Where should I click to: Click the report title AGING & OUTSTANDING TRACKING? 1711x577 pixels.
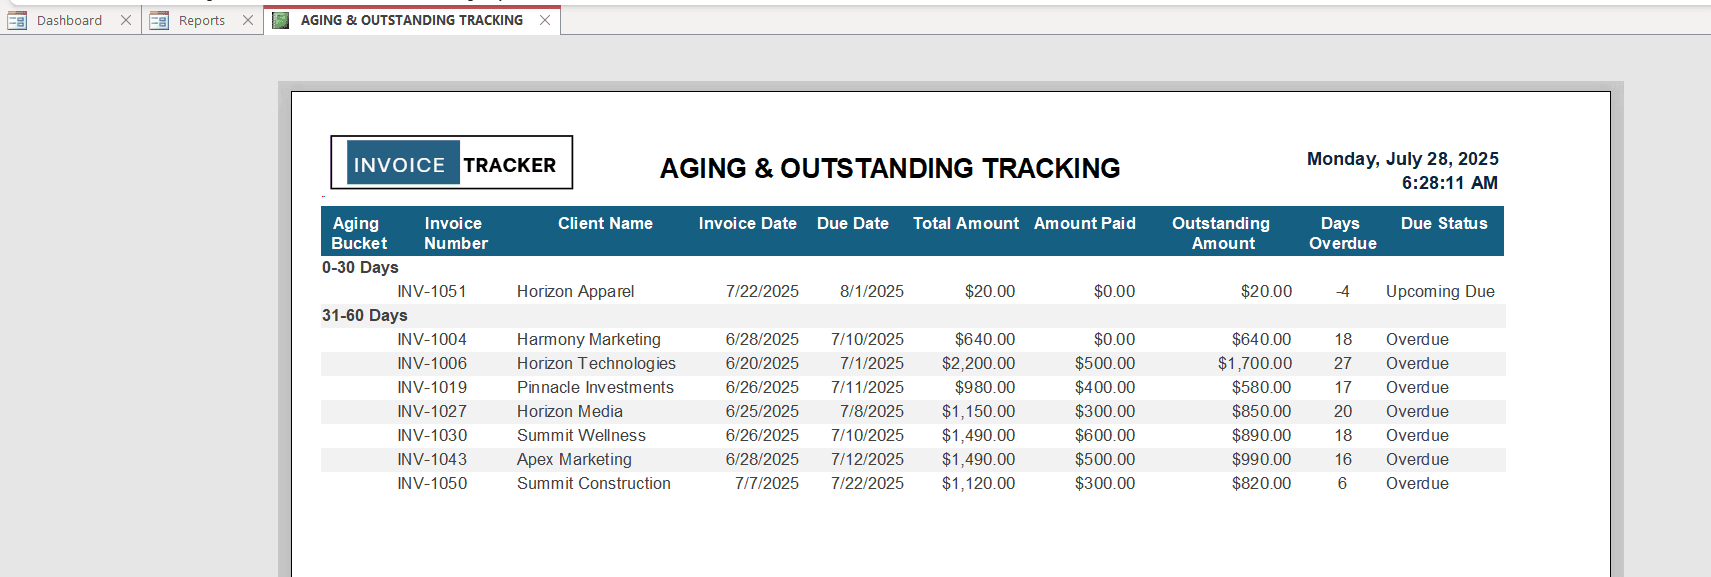coord(890,168)
